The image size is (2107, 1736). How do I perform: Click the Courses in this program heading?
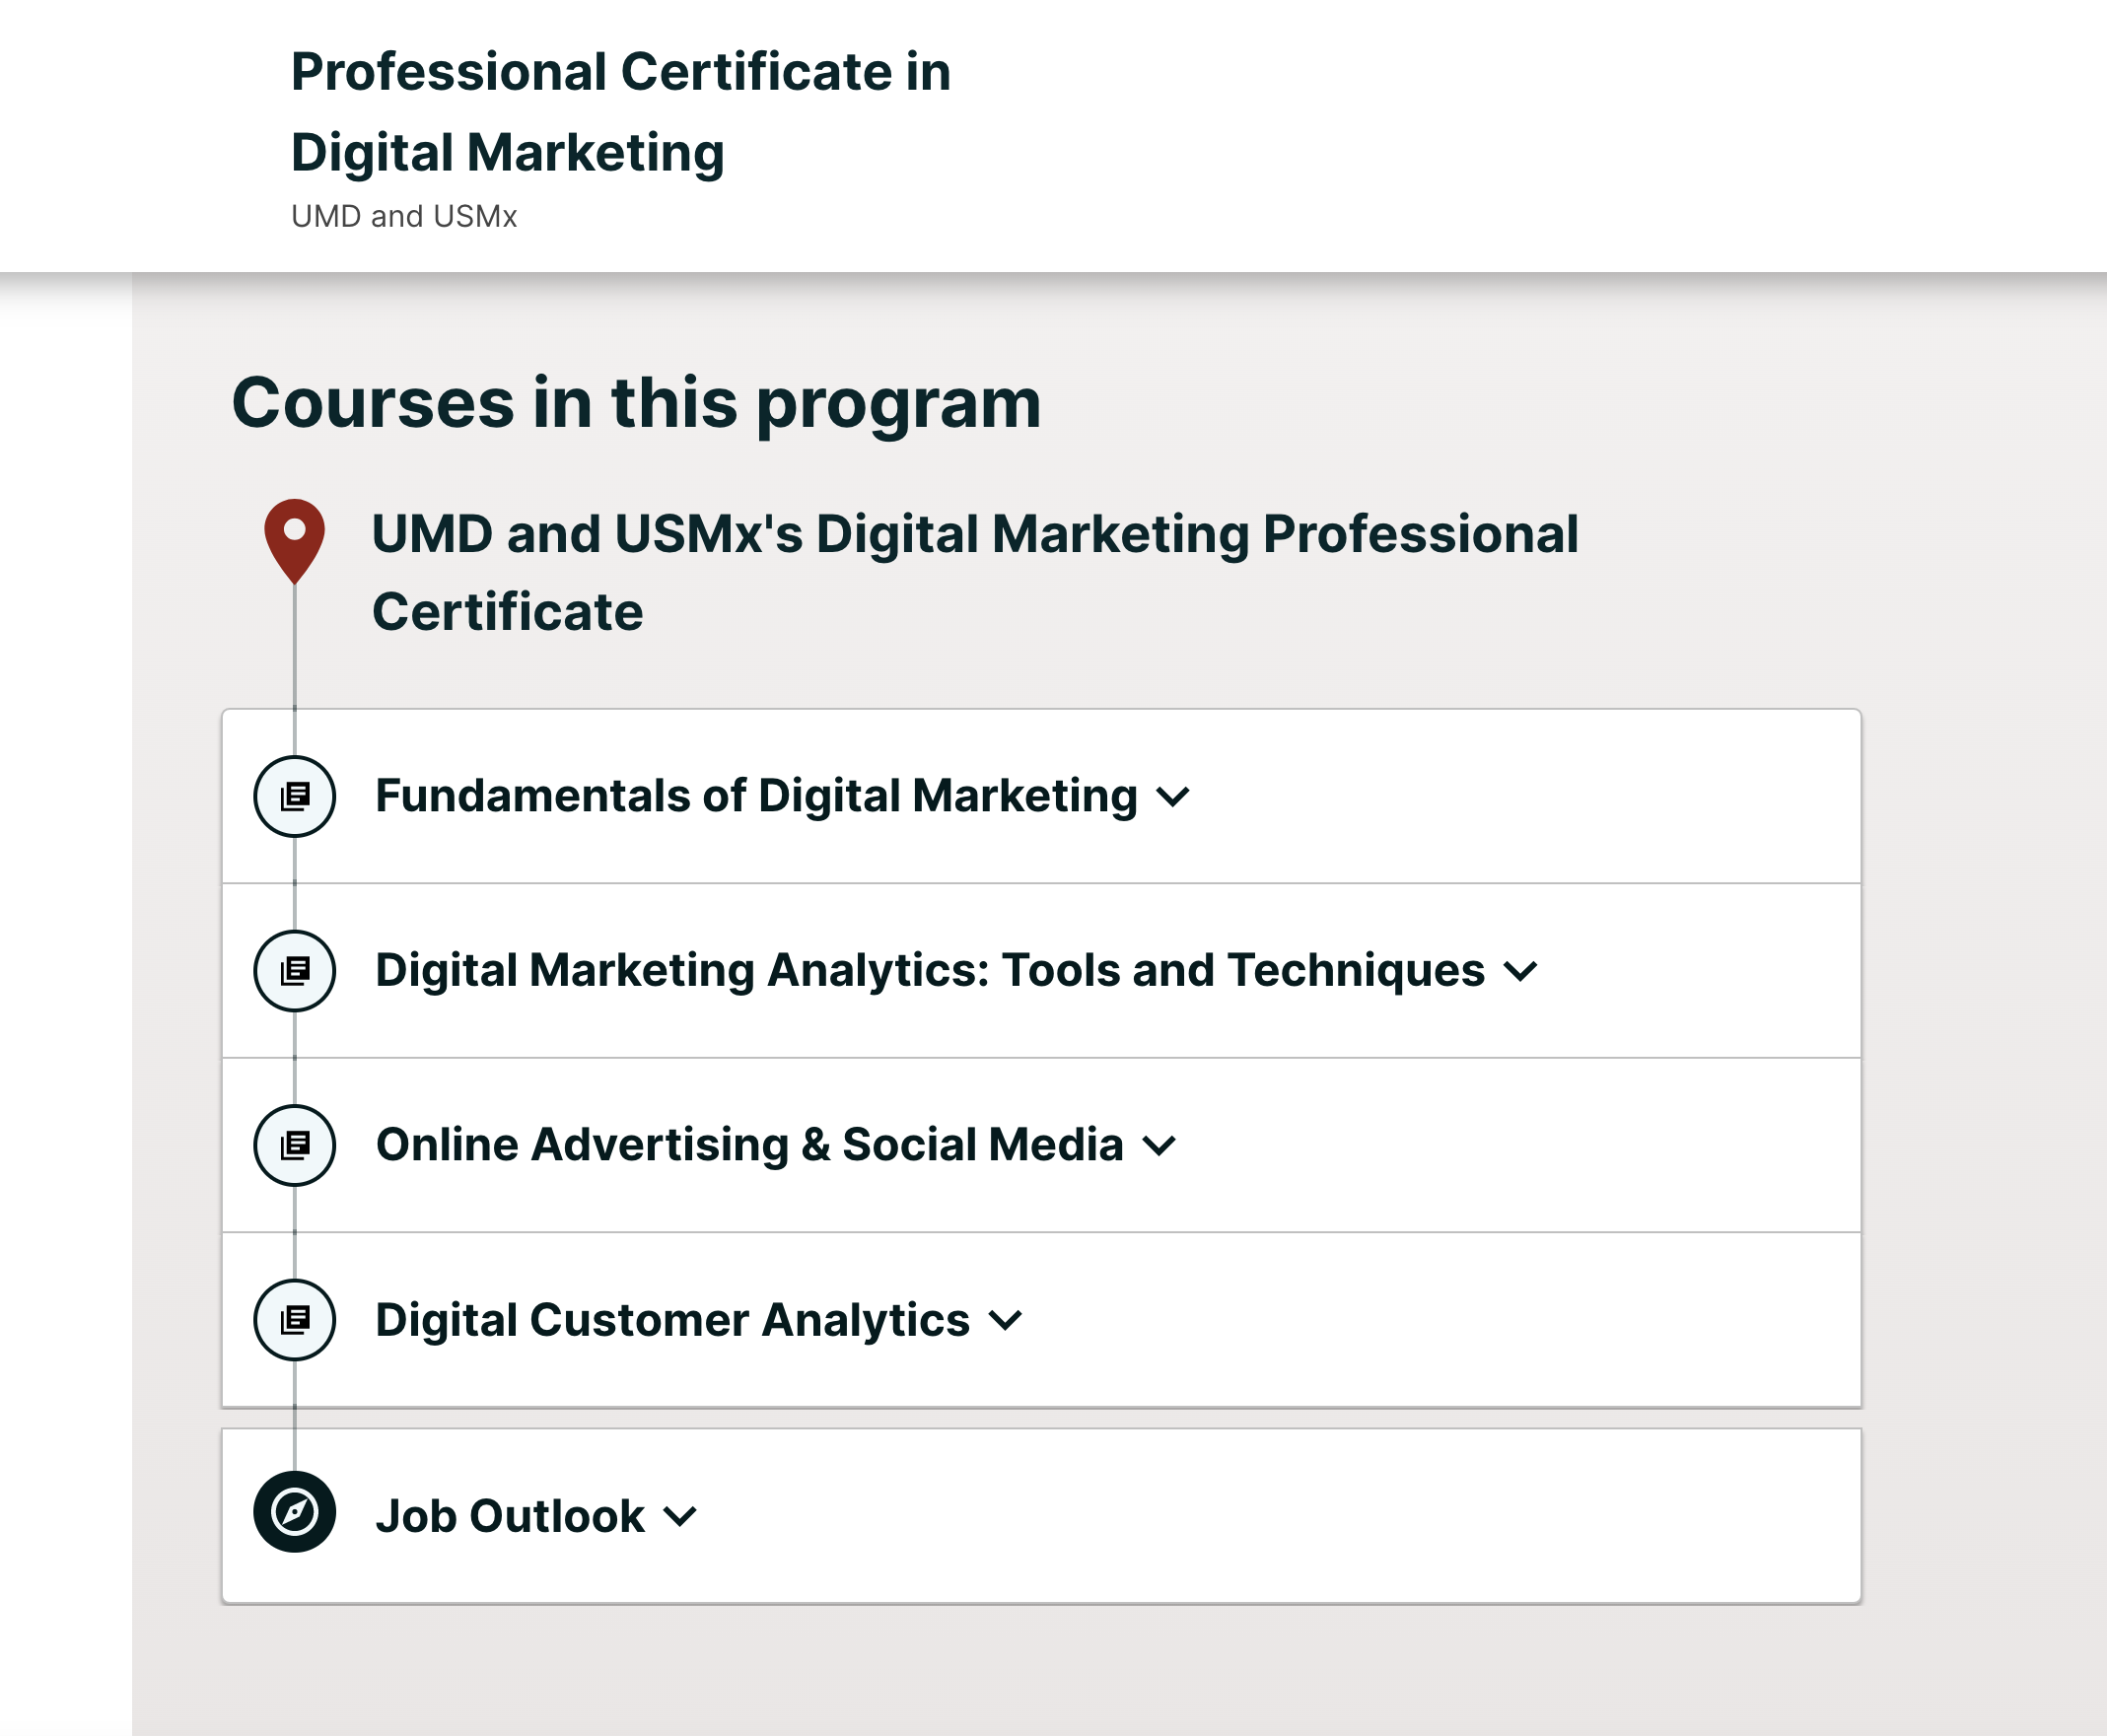(x=636, y=403)
